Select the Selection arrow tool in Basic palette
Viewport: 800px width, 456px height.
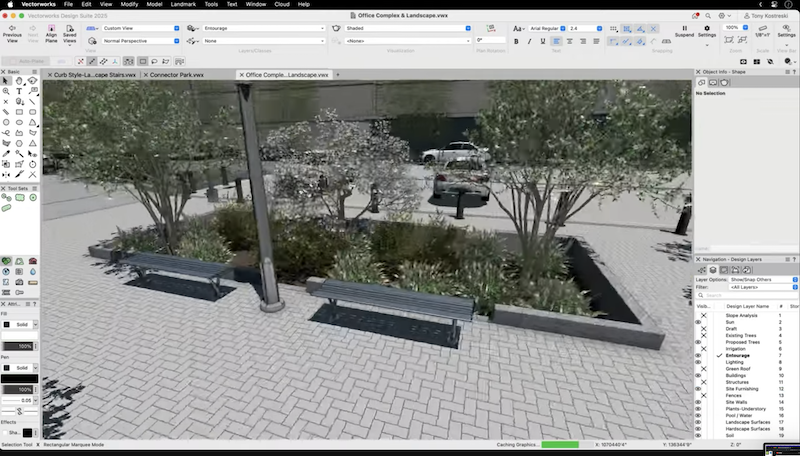coord(6,81)
